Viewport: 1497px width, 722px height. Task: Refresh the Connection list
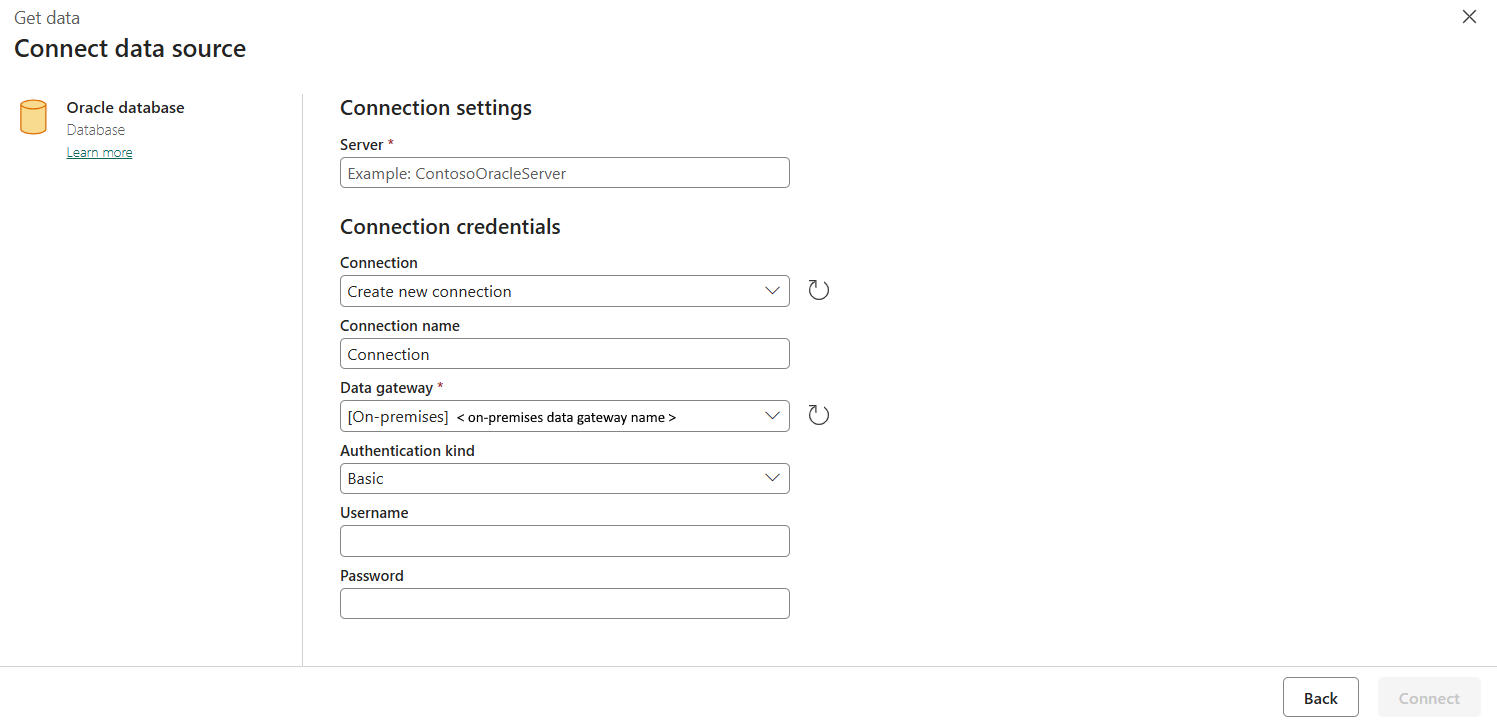pyautogui.click(x=818, y=290)
